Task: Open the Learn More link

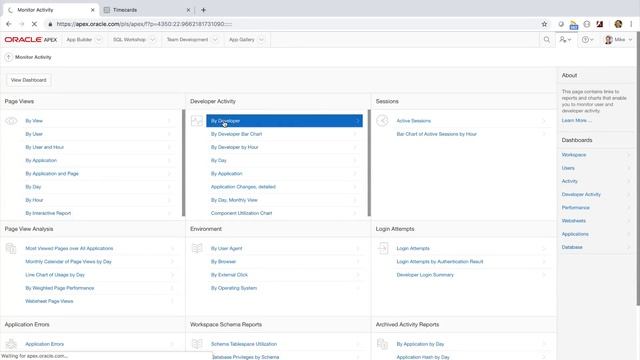Action: coord(576,120)
